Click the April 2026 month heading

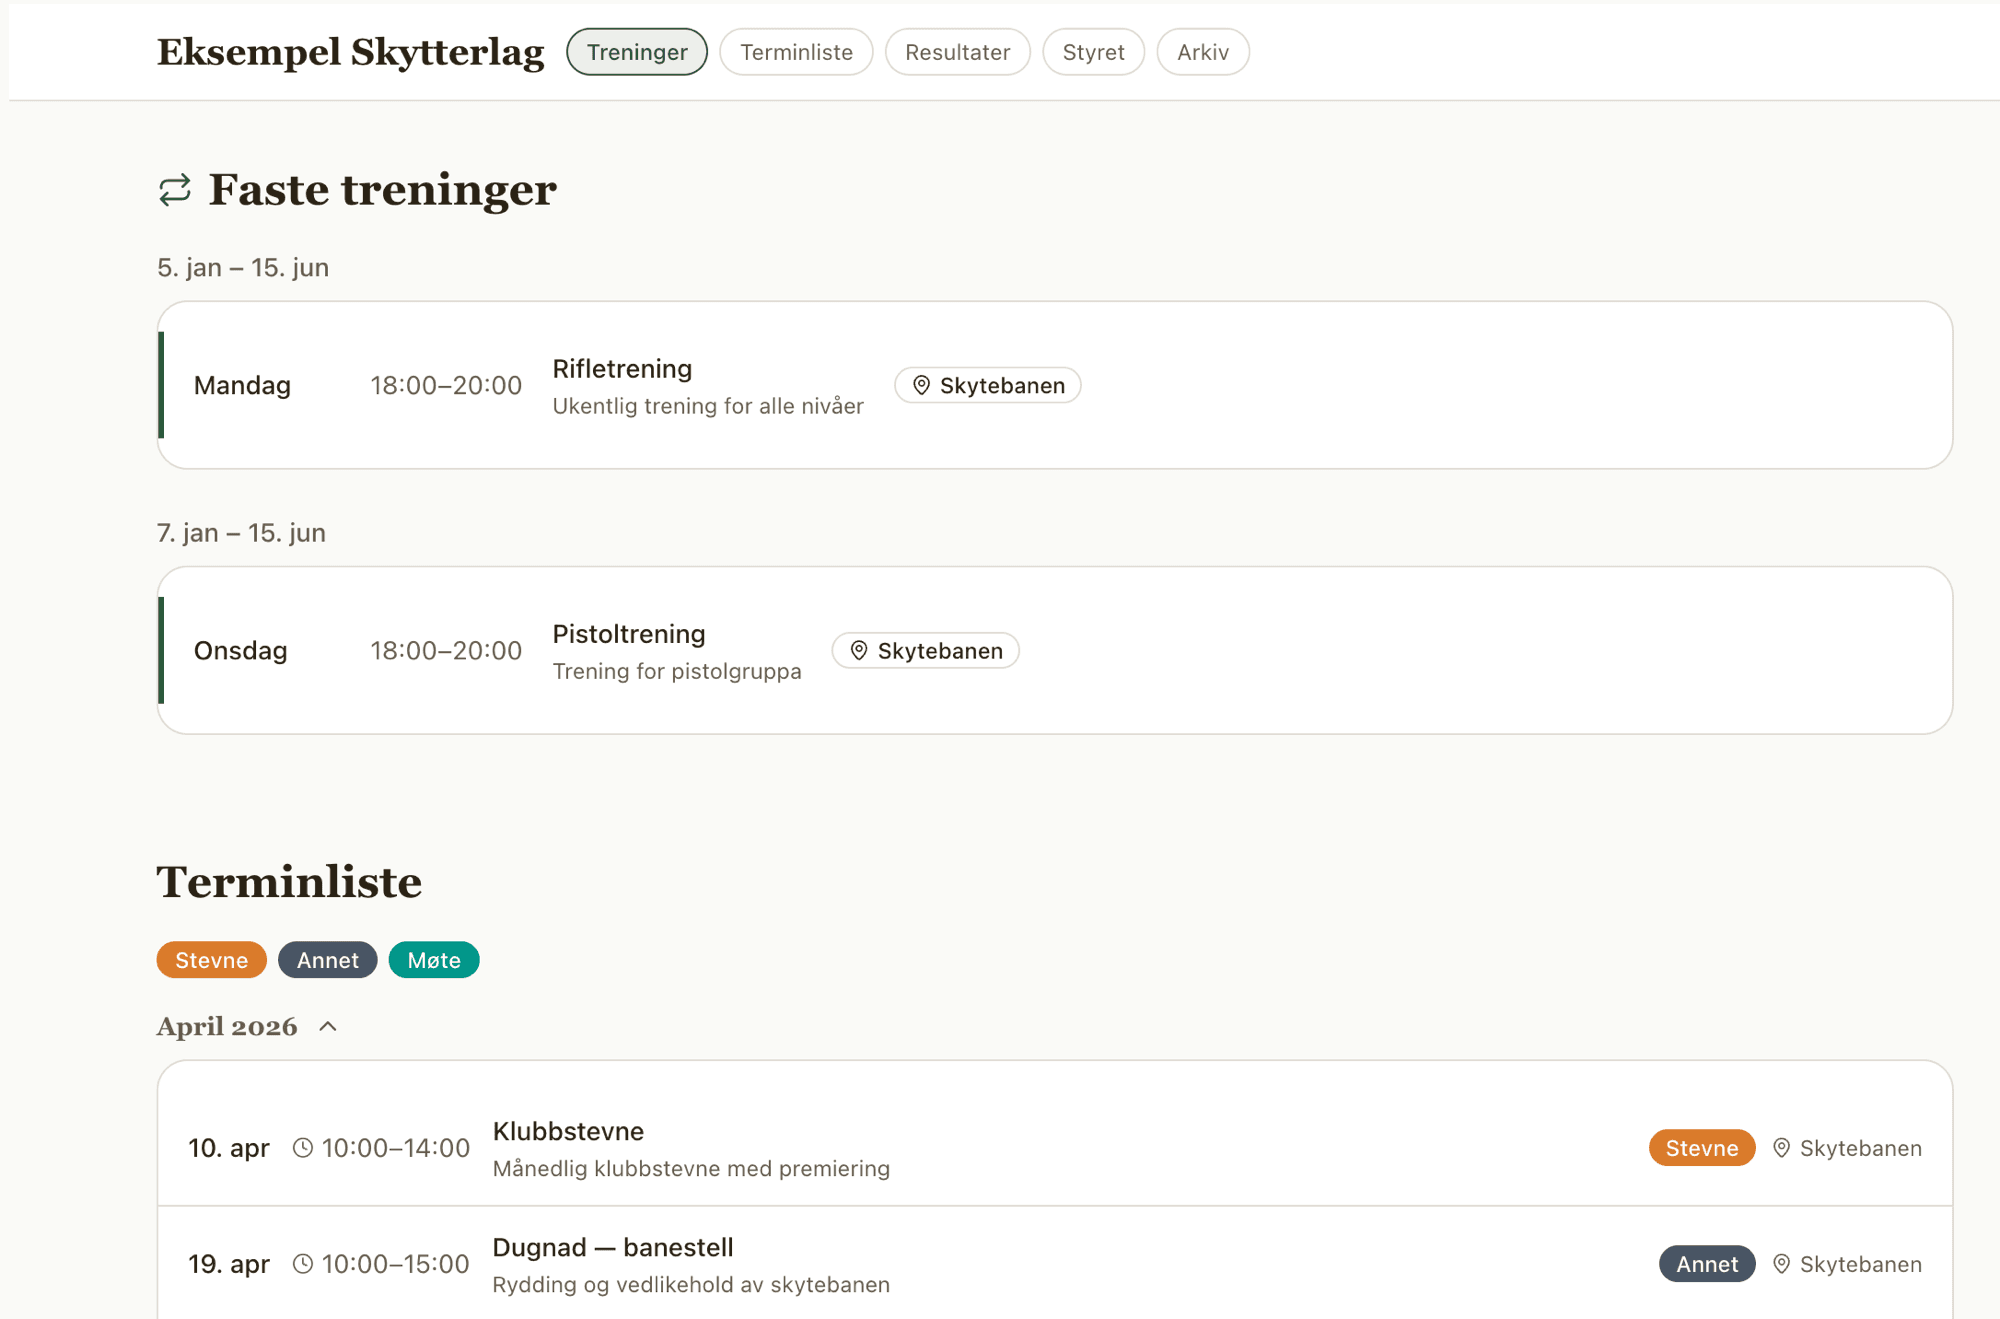point(227,1027)
